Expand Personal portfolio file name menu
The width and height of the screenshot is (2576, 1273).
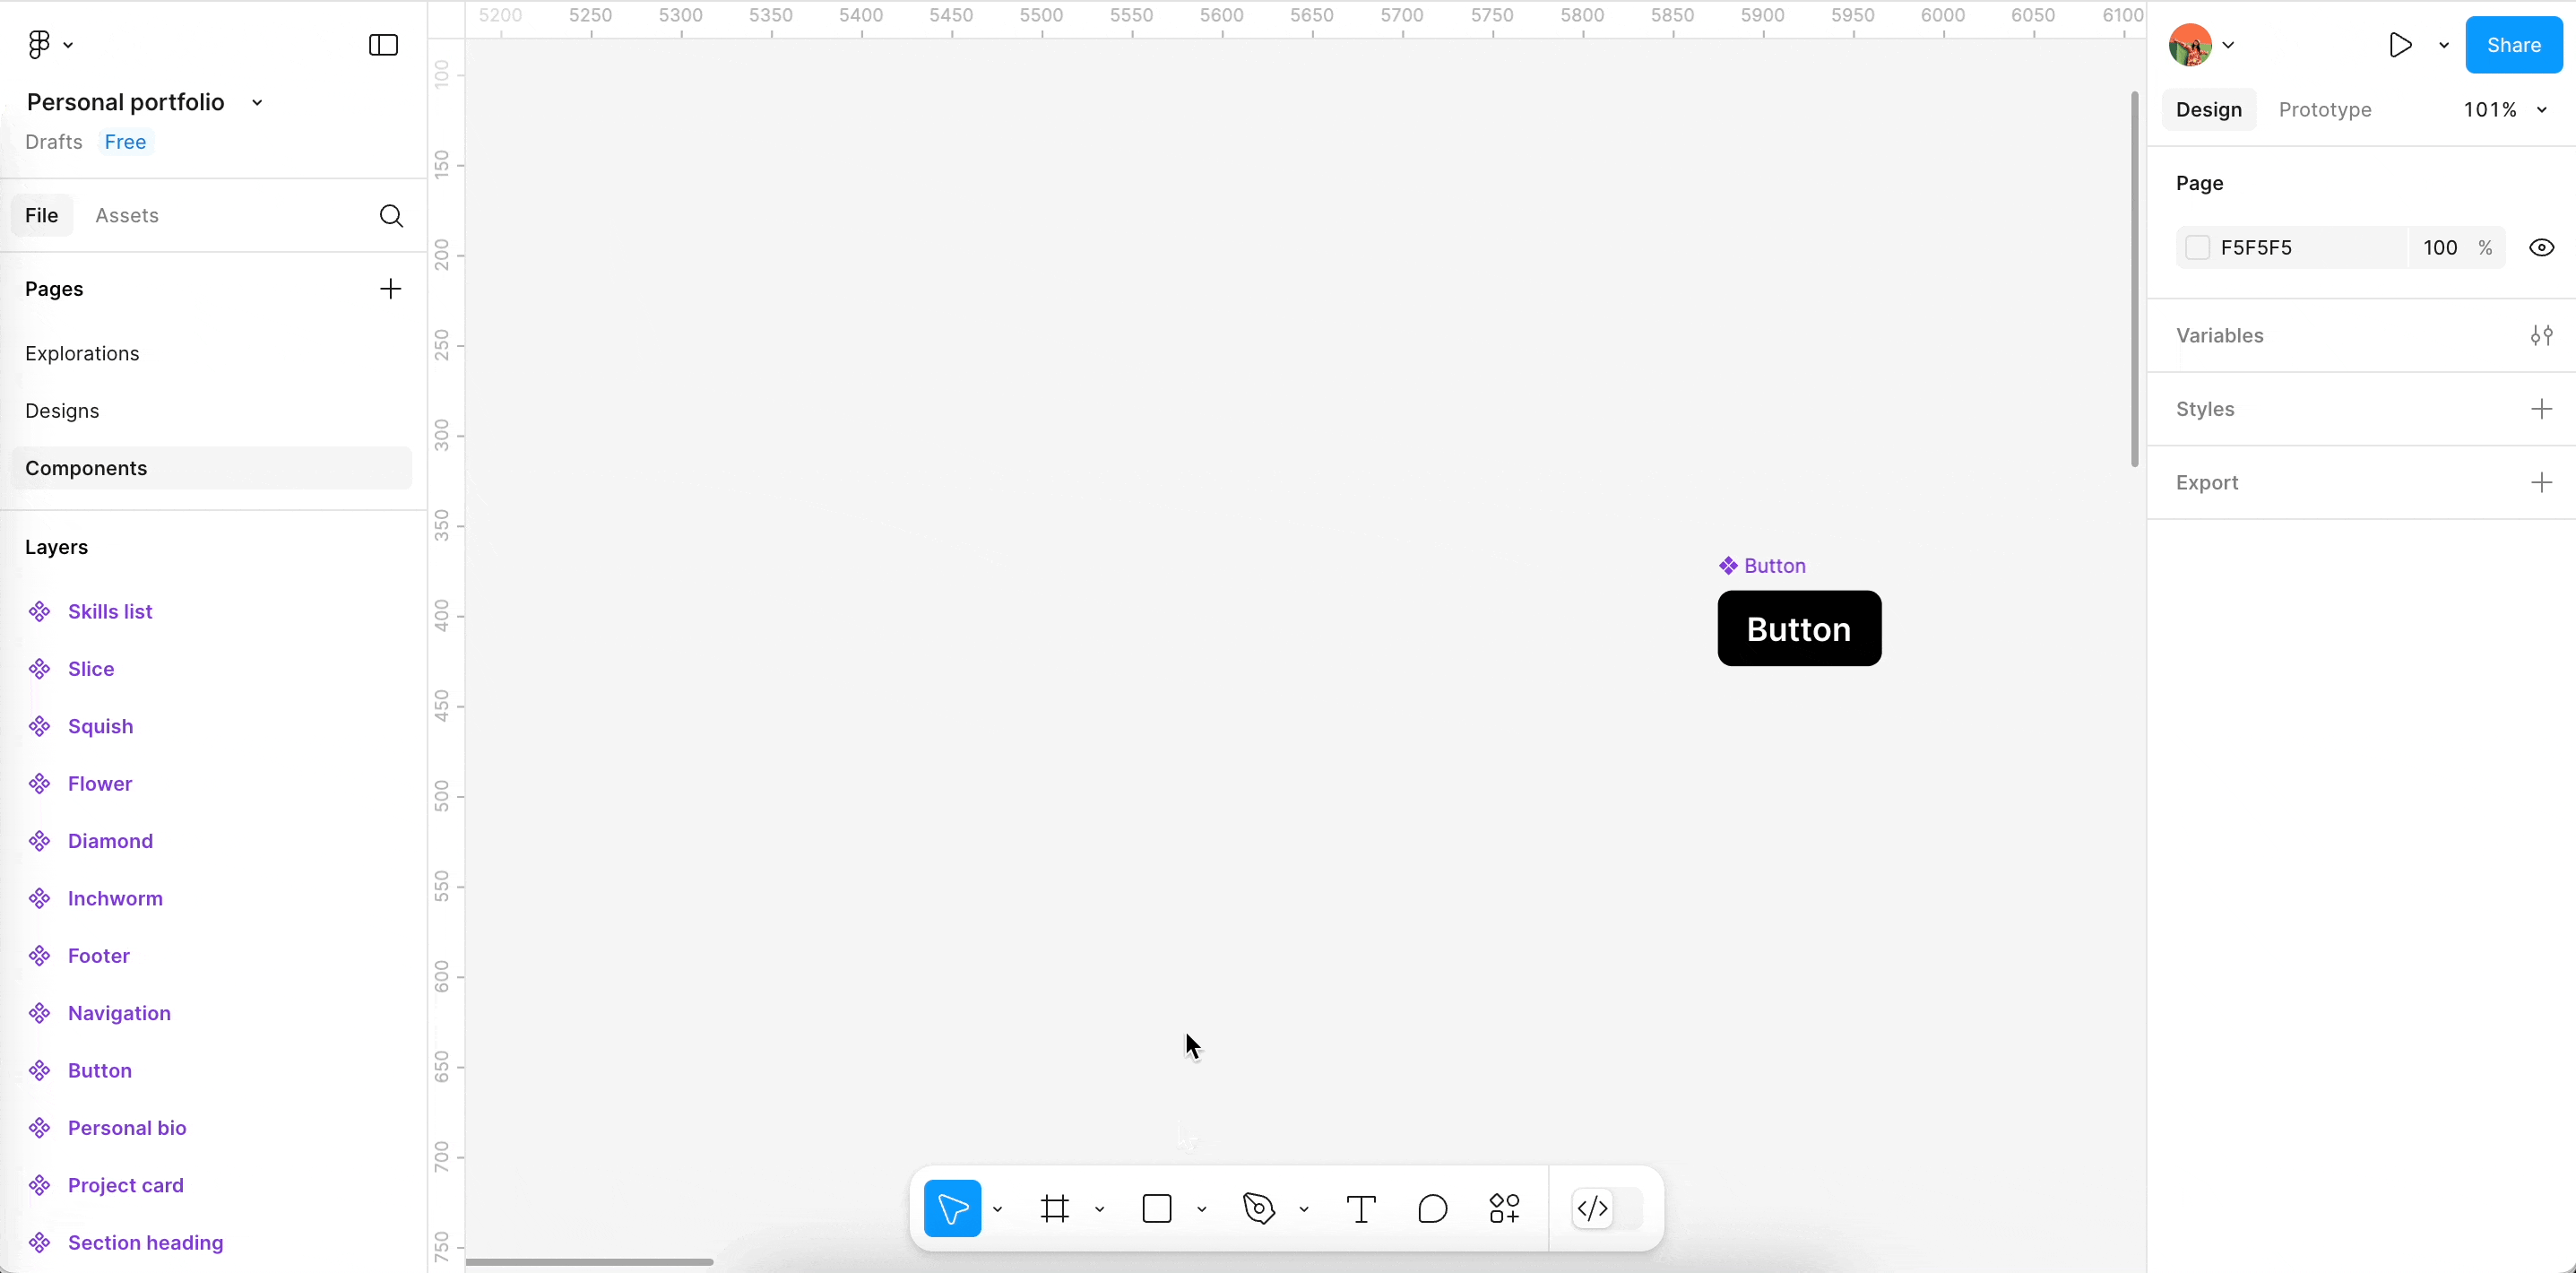pos(257,103)
